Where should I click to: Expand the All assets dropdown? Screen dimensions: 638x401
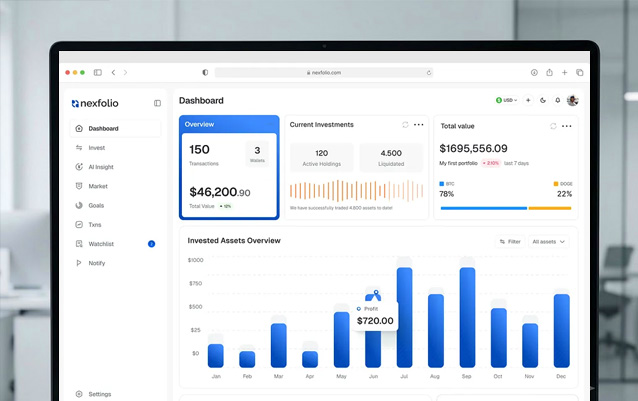(548, 242)
